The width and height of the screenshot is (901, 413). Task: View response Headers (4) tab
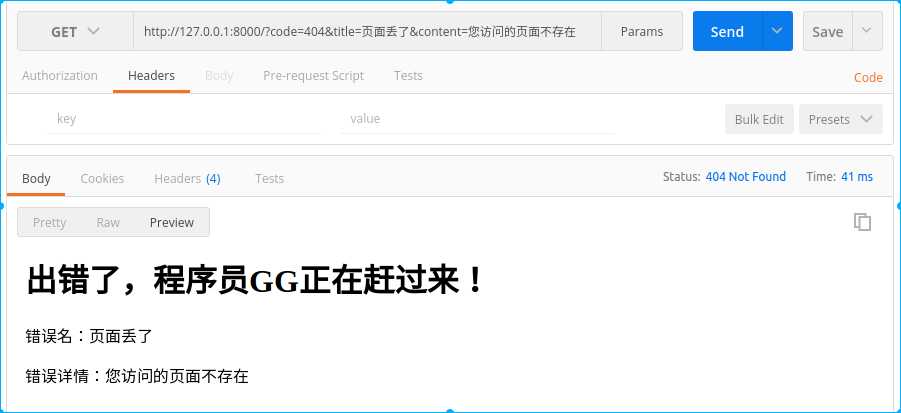(187, 179)
